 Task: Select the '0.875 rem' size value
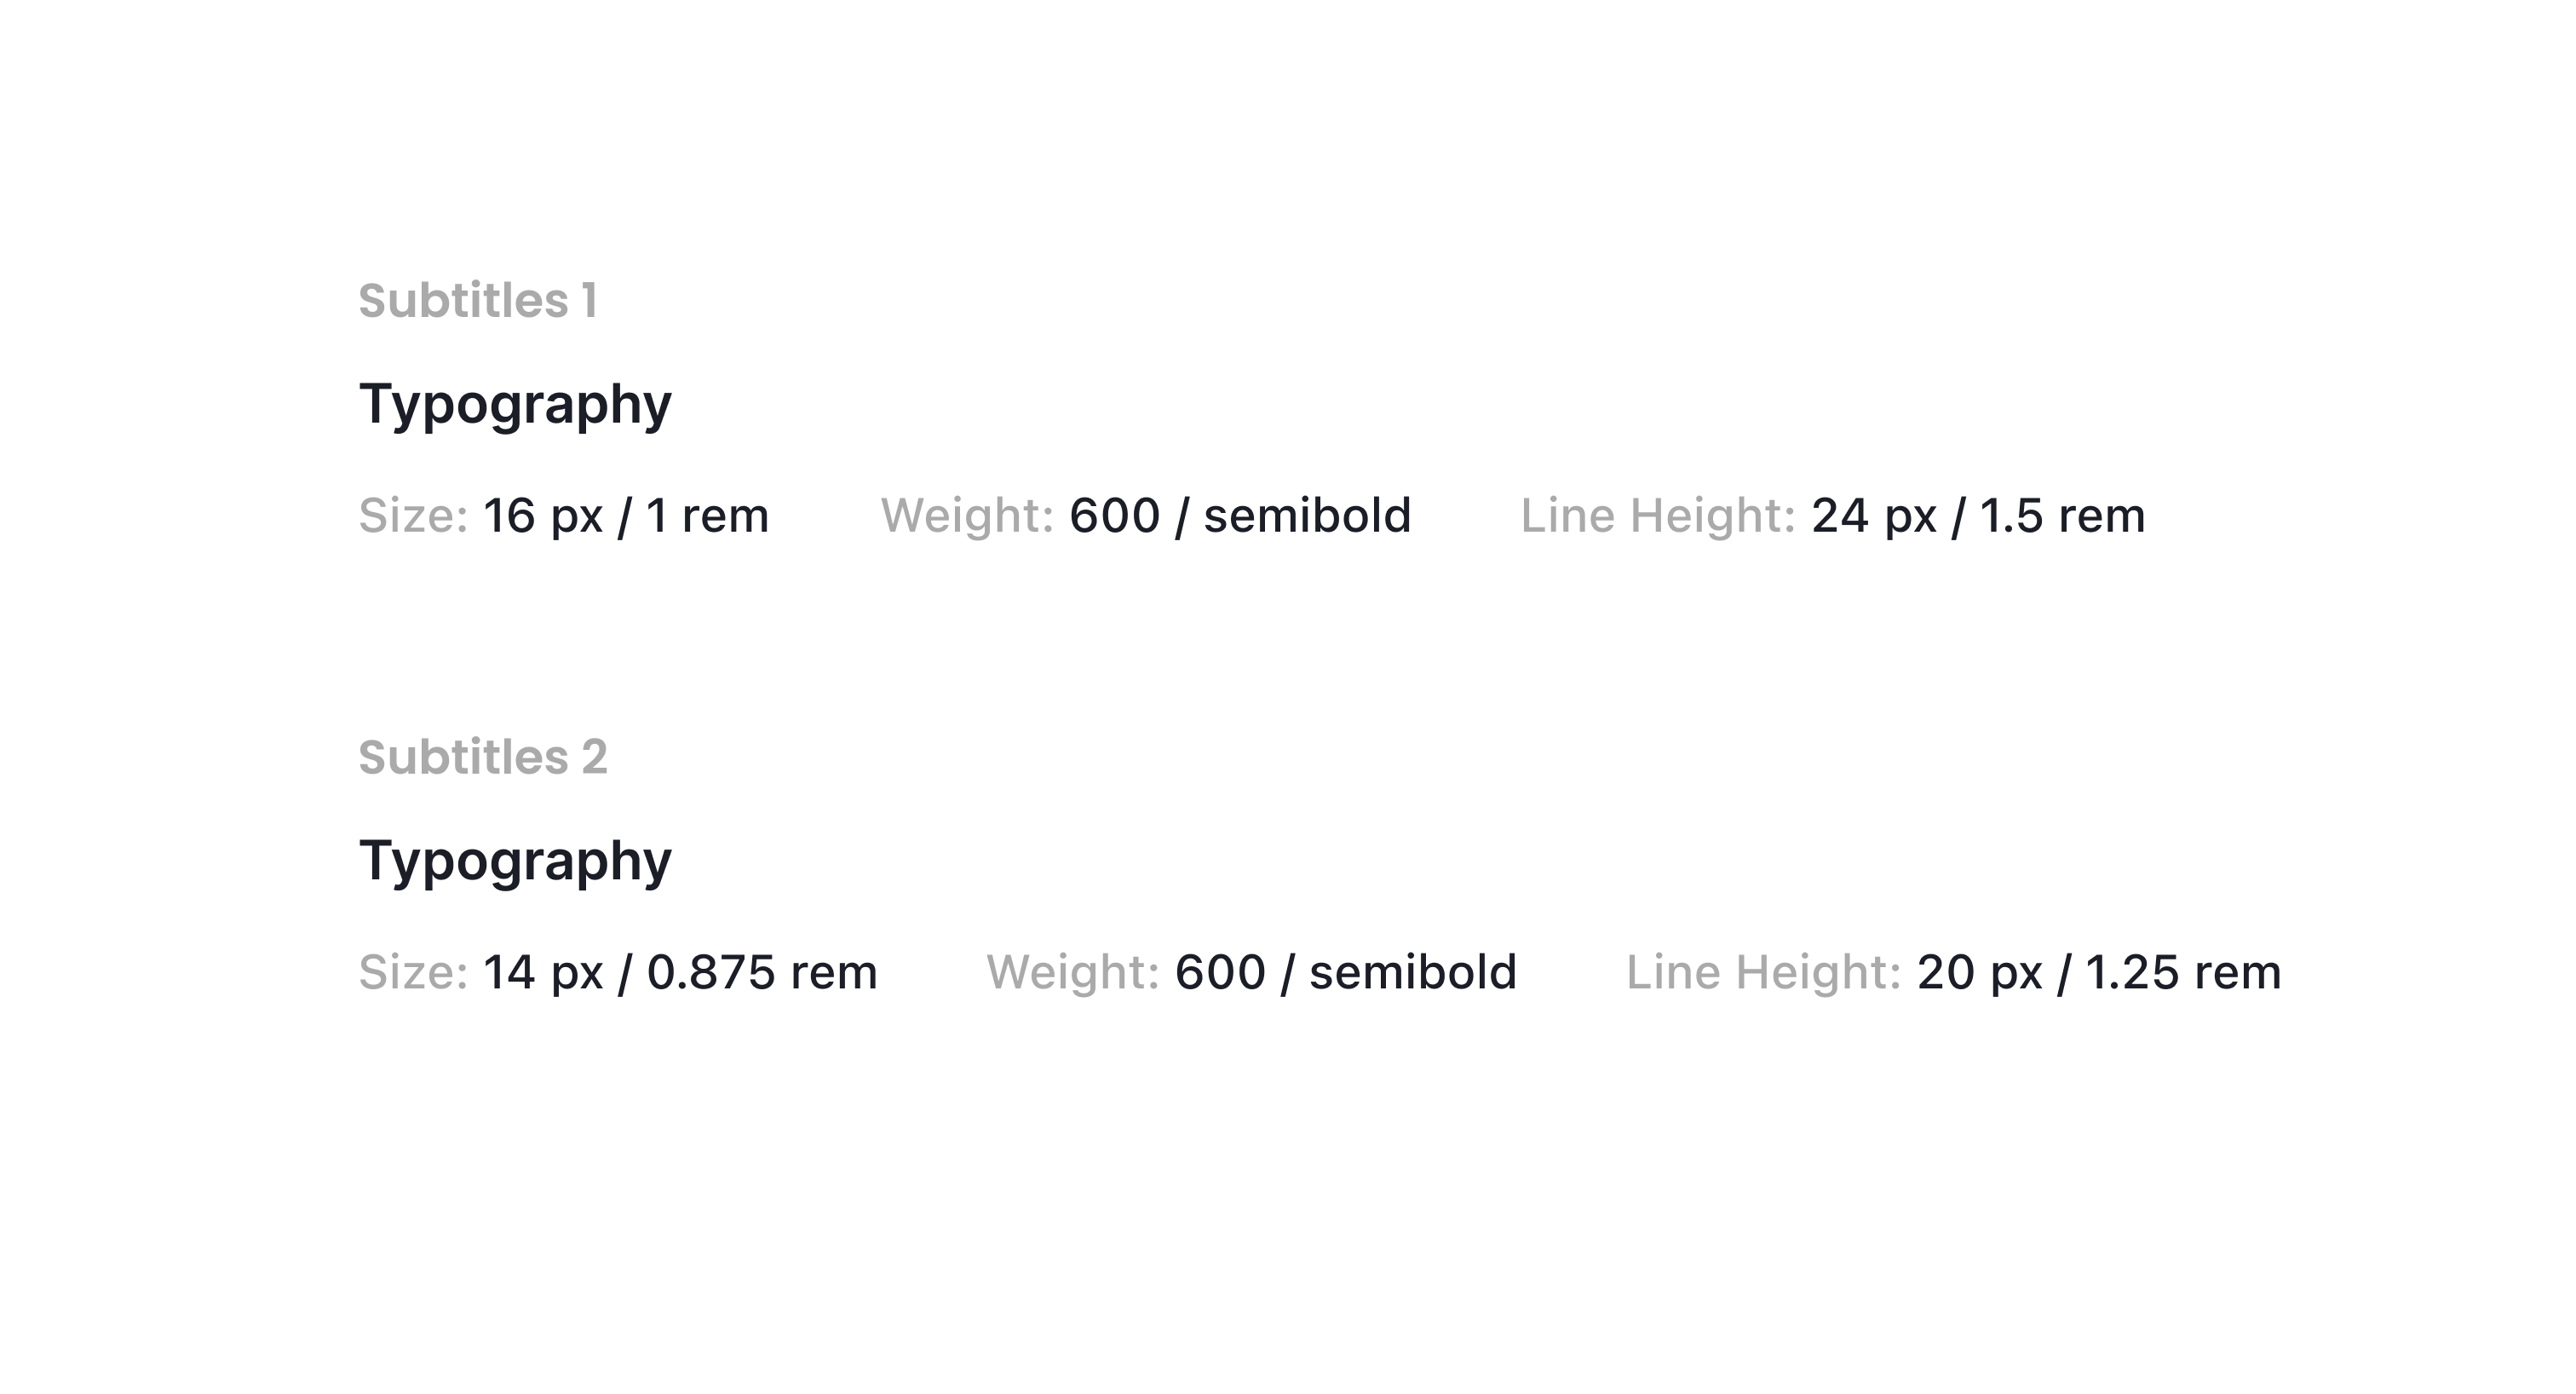coord(762,972)
